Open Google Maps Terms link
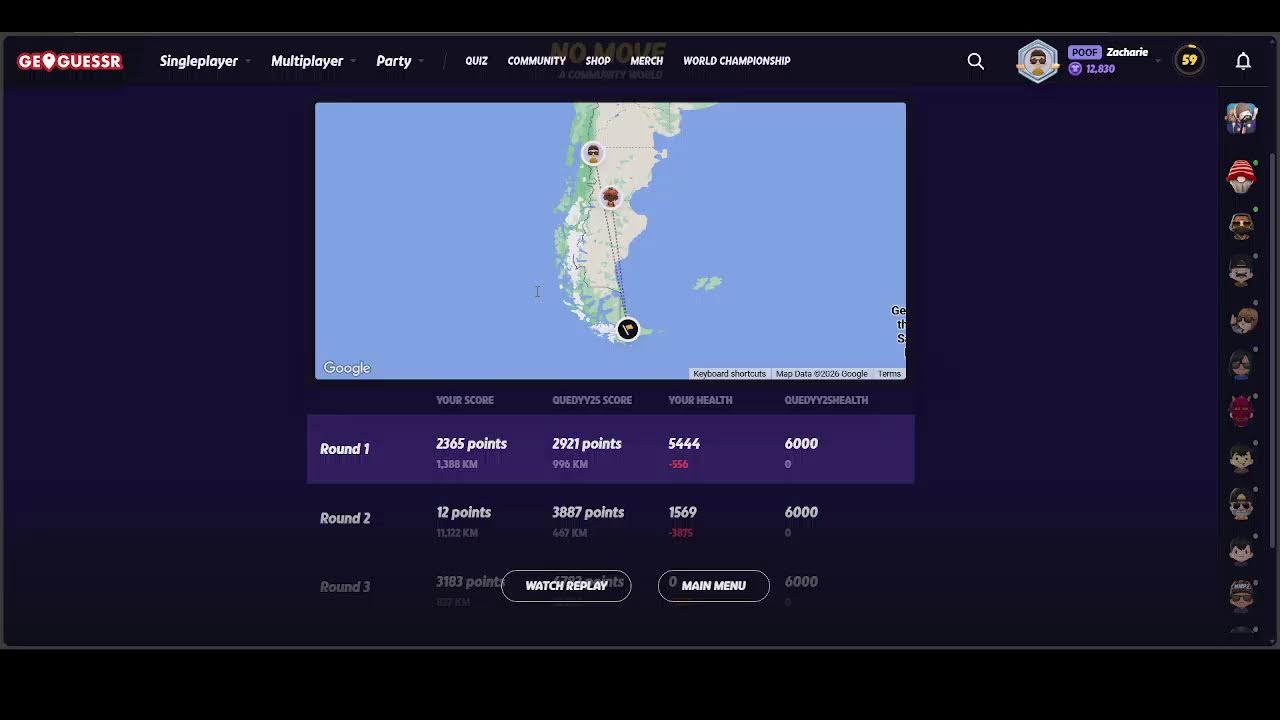The width and height of the screenshot is (1280, 720). tap(889, 374)
